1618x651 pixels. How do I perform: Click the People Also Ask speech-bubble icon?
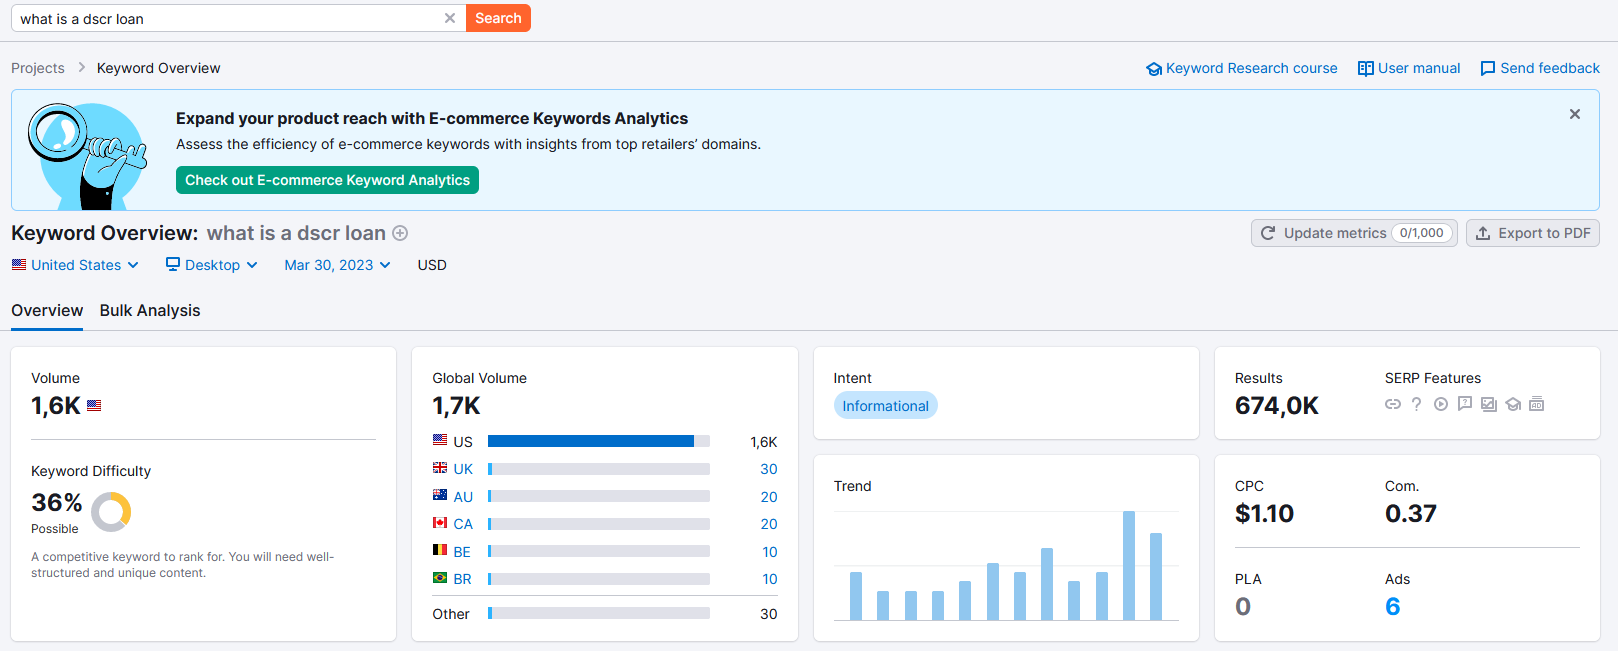[x=1464, y=404]
